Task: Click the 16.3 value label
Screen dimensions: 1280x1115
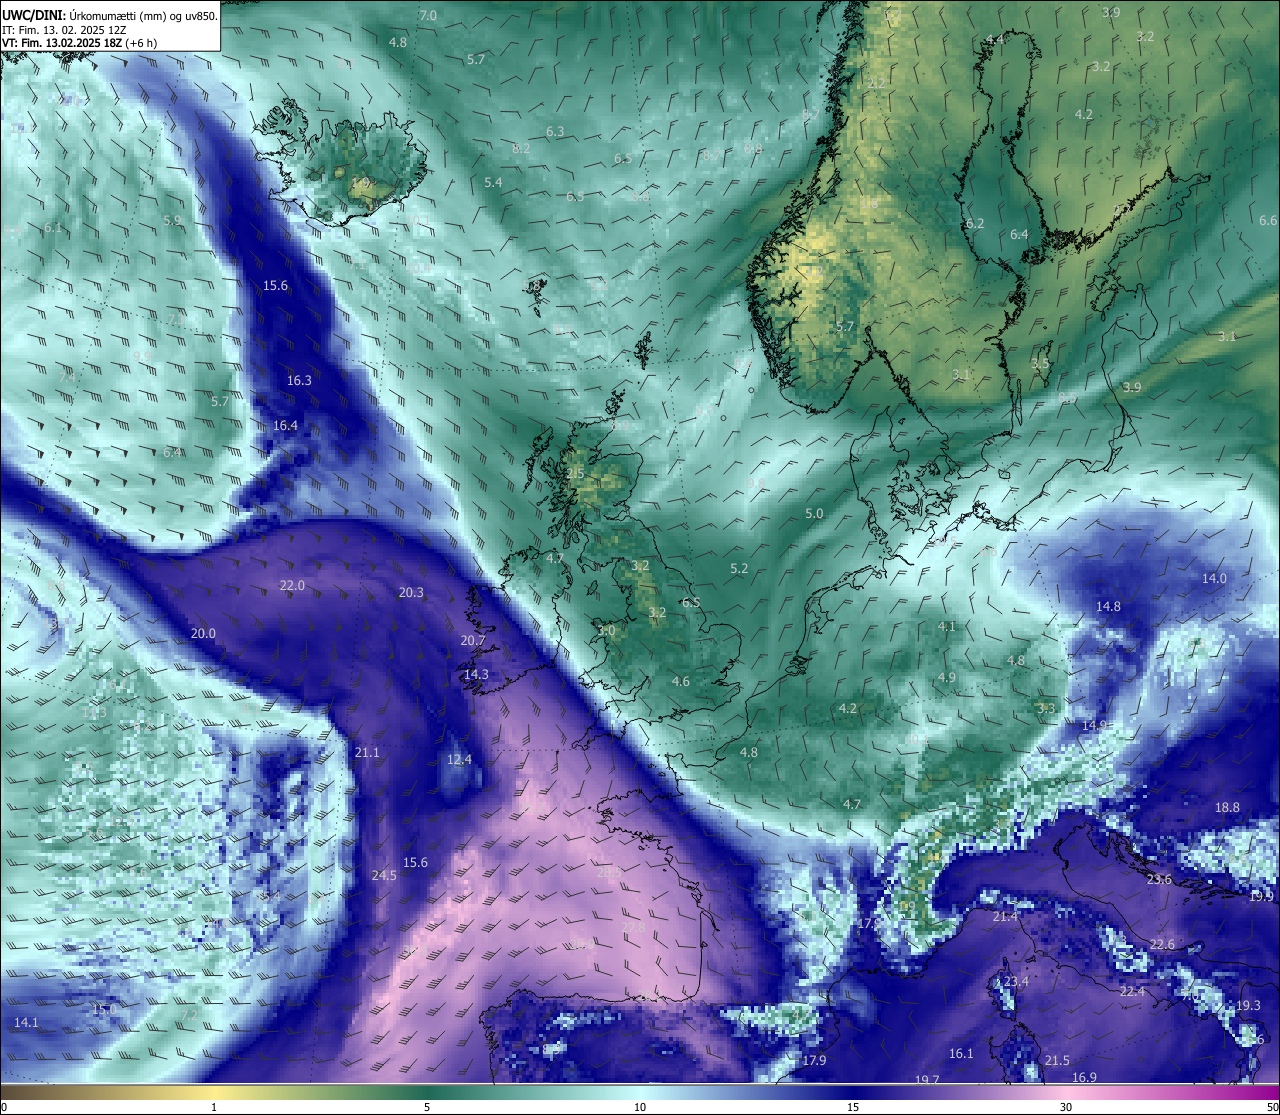Action: 299,380
